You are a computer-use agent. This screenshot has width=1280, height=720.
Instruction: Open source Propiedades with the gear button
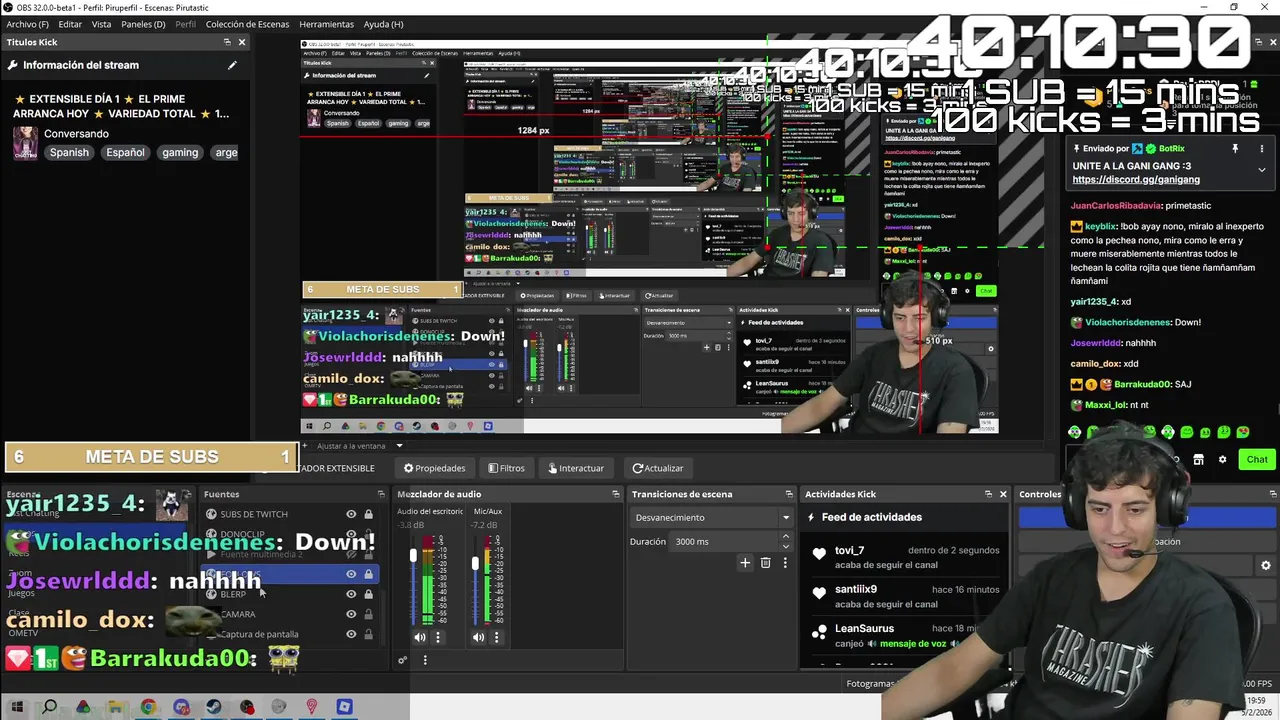click(x=435, y=468)
